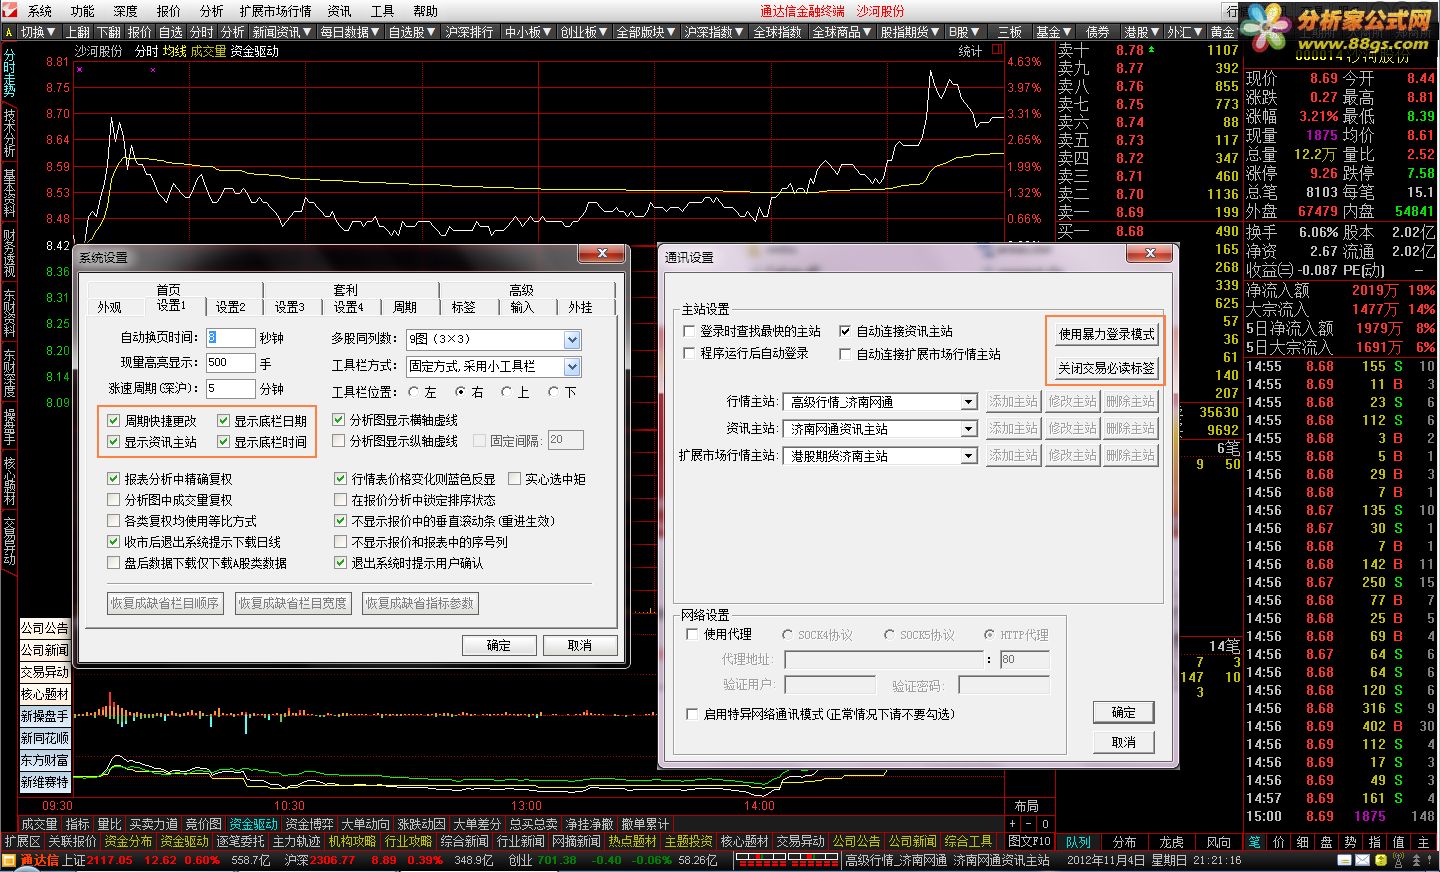This screenshot has height=872, width=1440.
Task: Enable 分析图中成交量复权 checkbox
Action: pyautogui.click(x=114, y=500)
